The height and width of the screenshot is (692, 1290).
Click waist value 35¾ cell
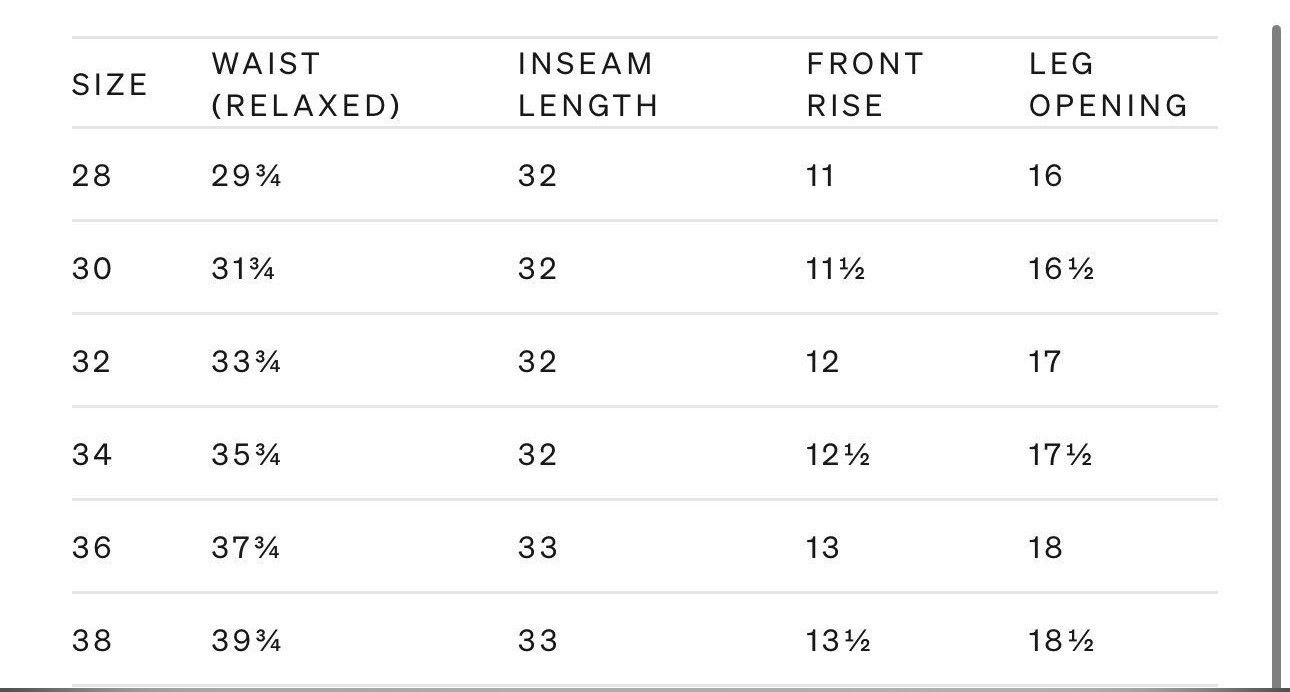pos(246,455)
